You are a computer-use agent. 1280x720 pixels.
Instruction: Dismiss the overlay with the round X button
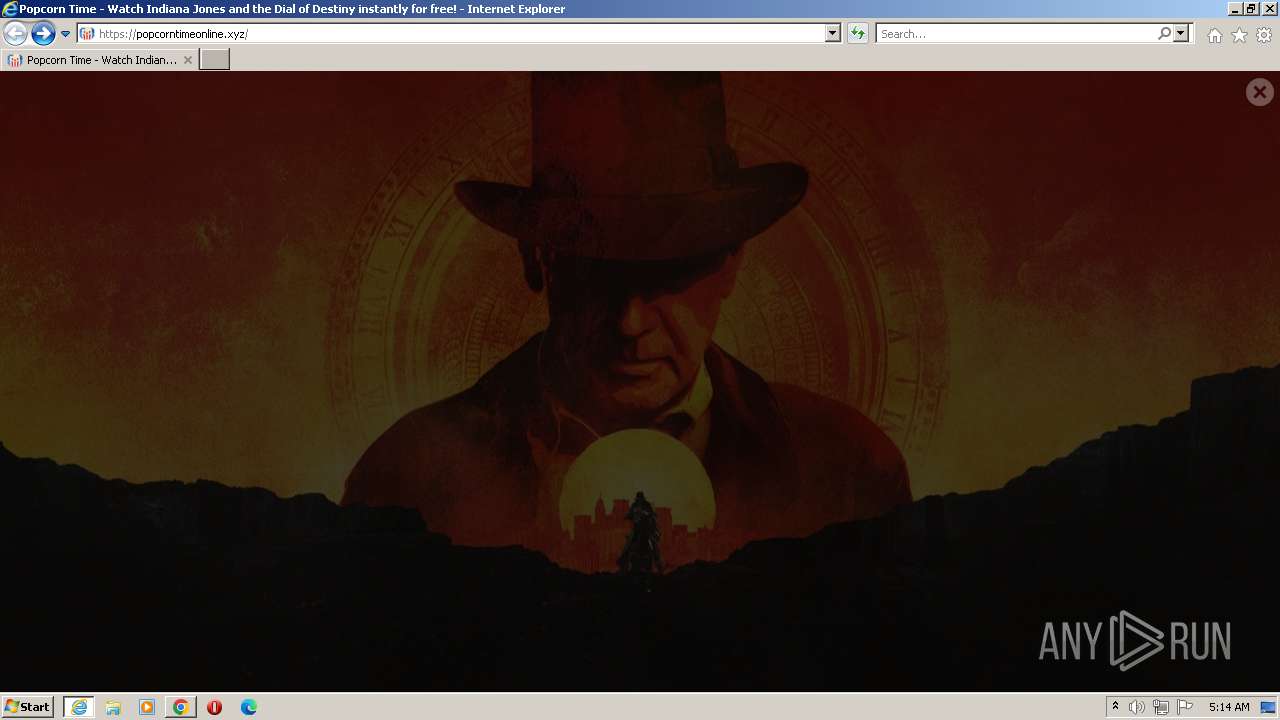coord(1259,92)
